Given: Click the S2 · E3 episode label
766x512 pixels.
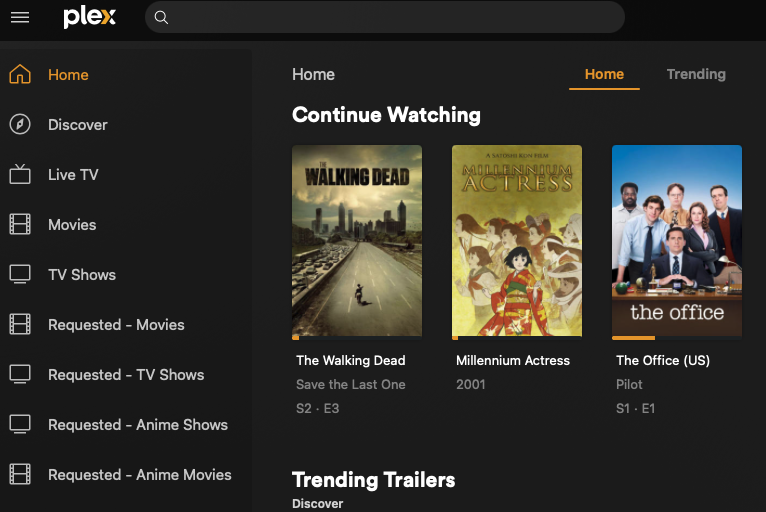Looking at the screenshot, I should coord(318,408).
